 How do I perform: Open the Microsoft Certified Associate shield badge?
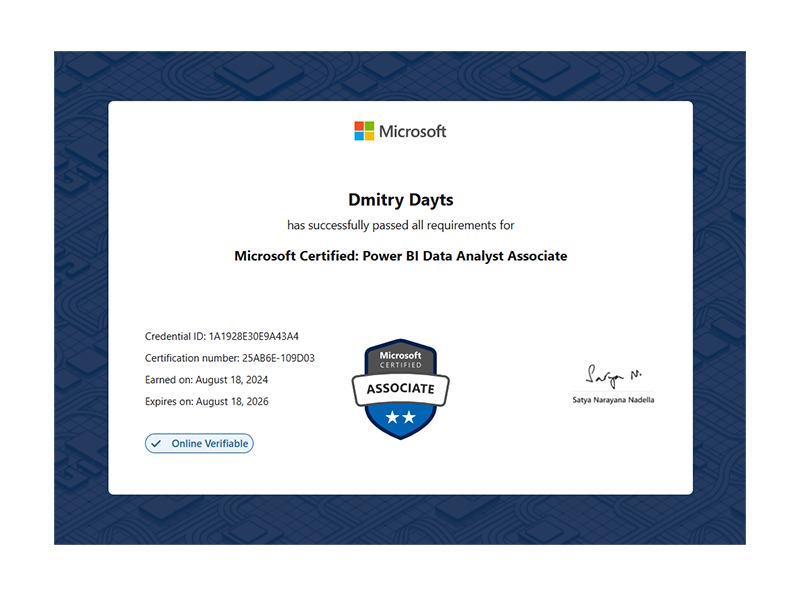[400, 388]
